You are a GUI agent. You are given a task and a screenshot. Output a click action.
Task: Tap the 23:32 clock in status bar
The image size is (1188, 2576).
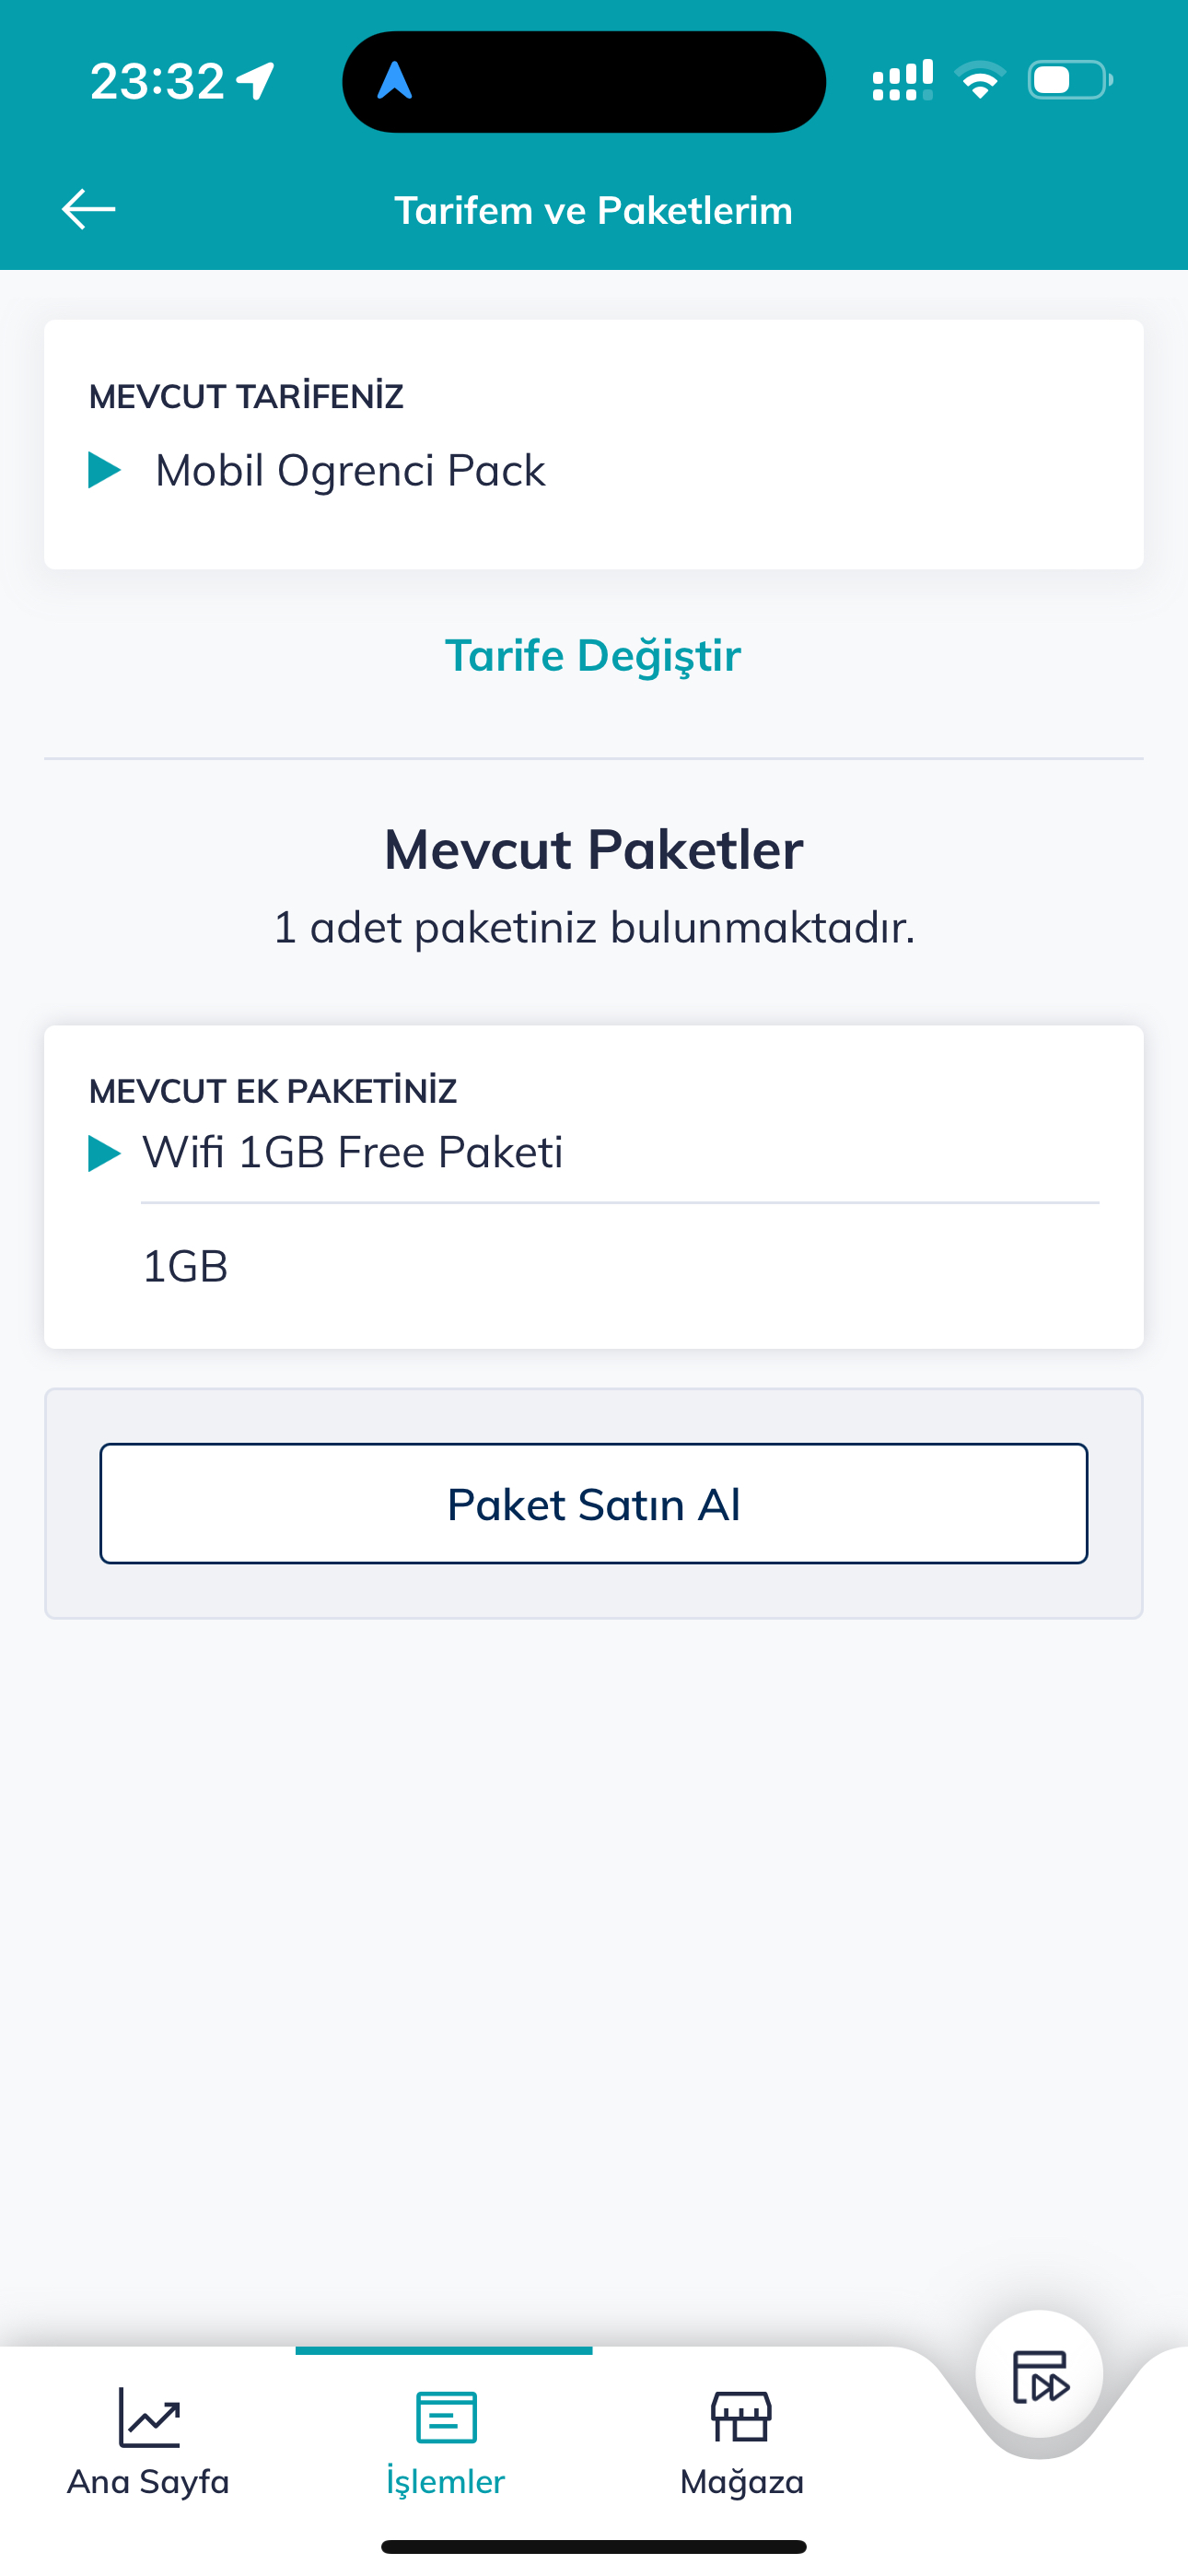click(x=158, y=81)
